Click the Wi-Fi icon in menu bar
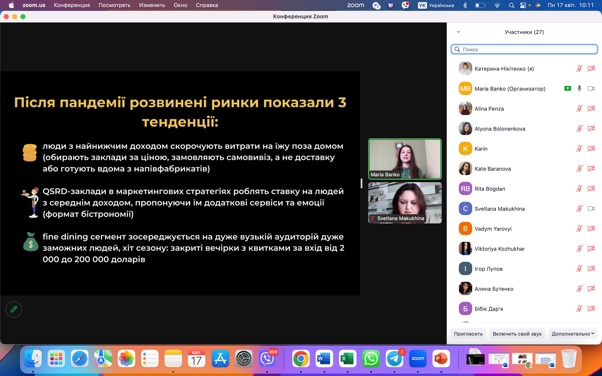The width and height of the screenshot is (602, 376). tap(497, 5)
